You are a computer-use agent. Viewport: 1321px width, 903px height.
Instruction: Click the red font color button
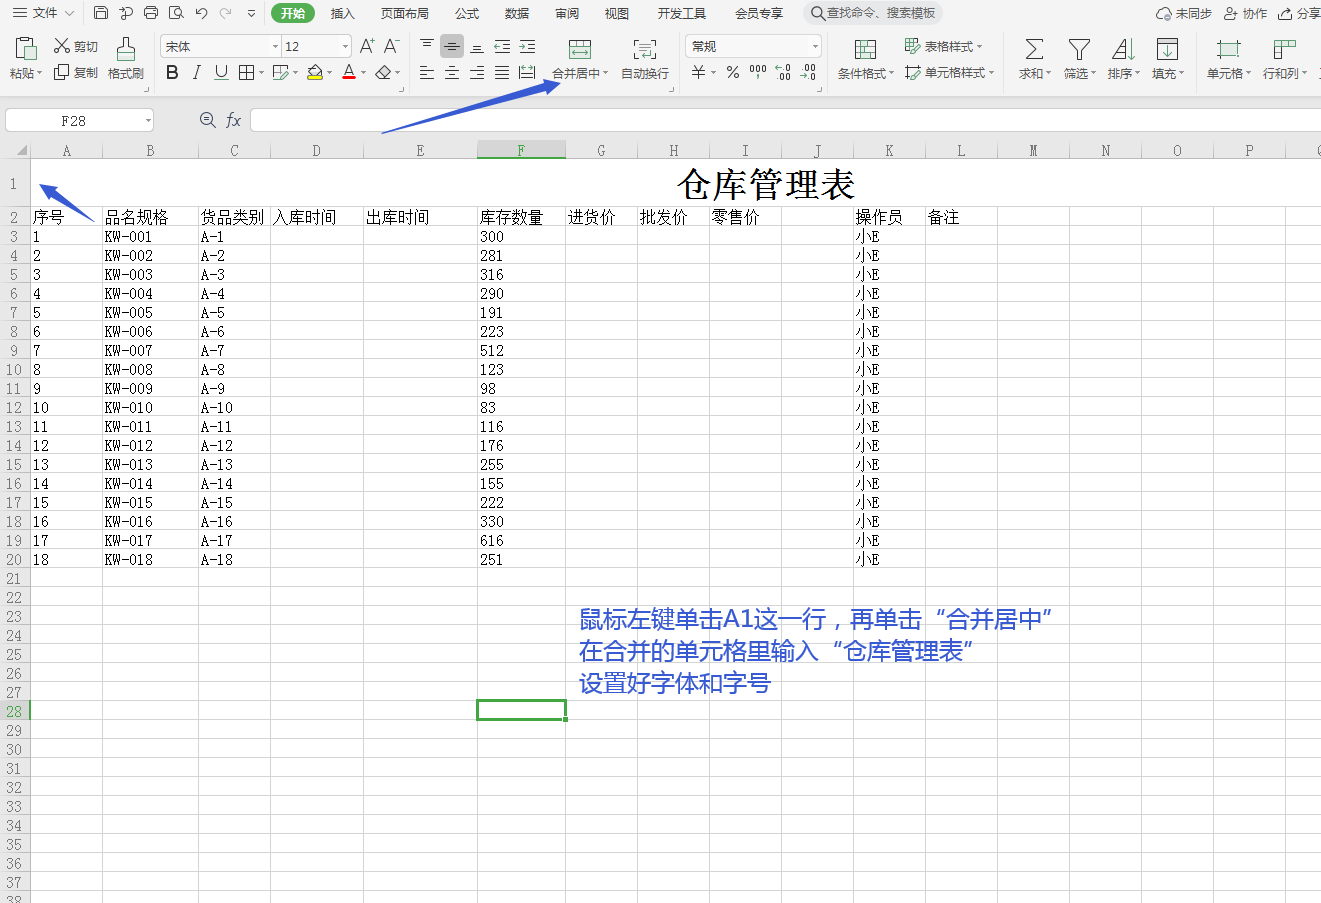349,73
